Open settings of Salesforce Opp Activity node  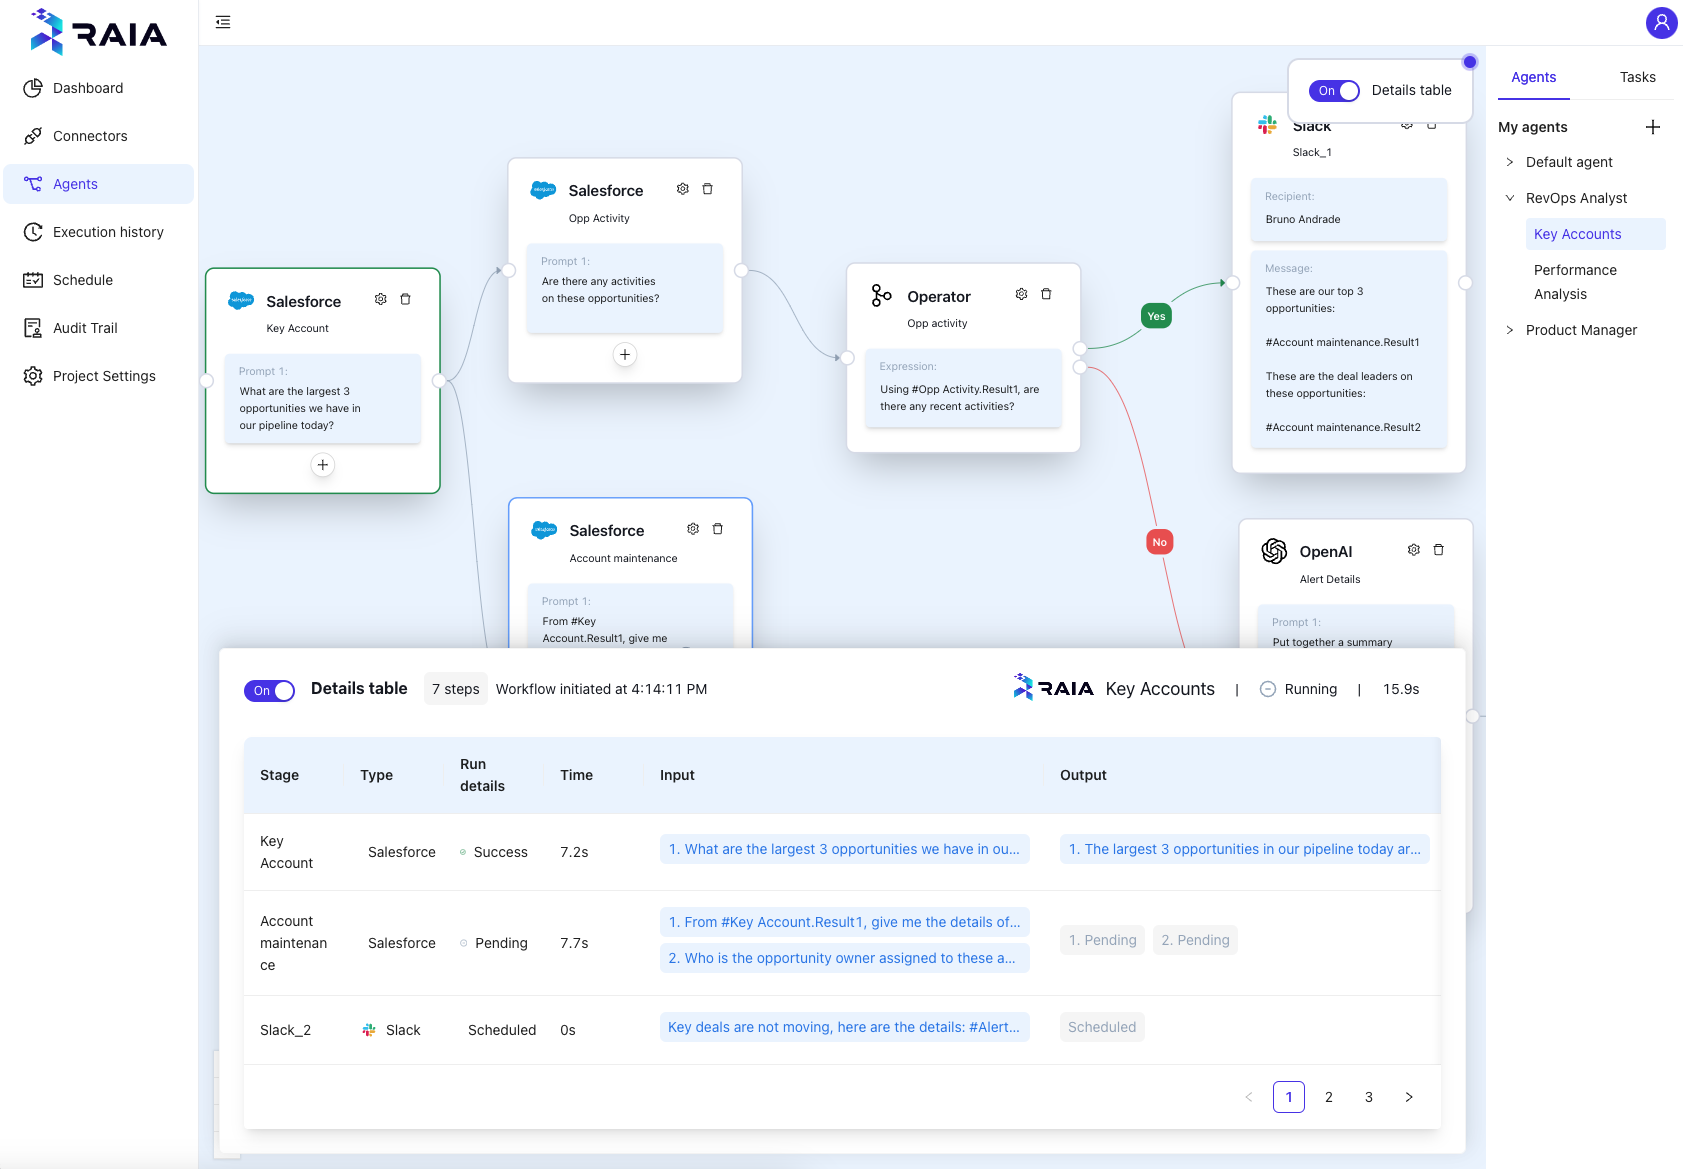(683, 189)
